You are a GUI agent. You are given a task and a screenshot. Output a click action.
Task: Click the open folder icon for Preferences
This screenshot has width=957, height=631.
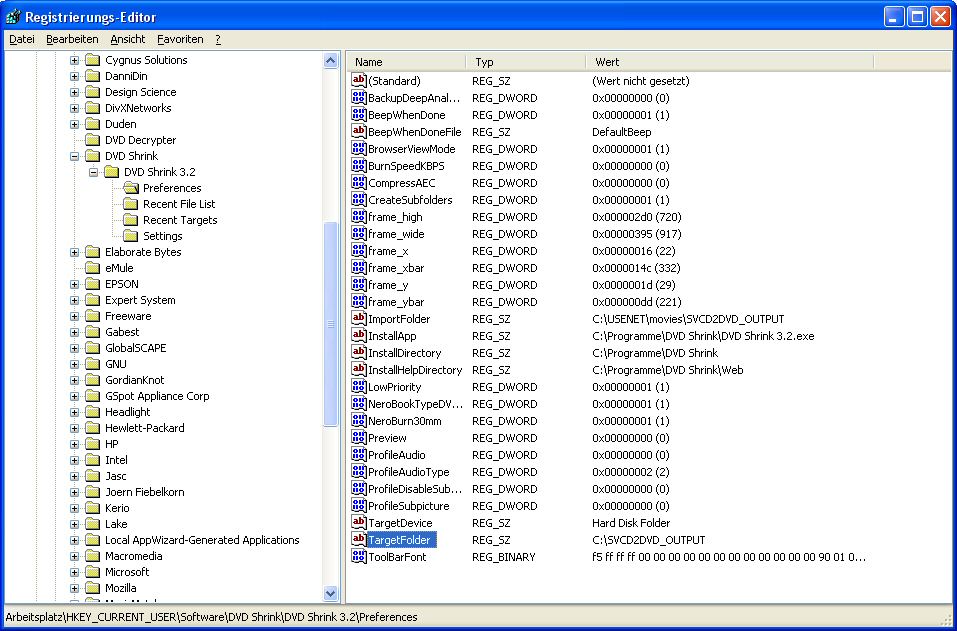(x=131, y=188)
